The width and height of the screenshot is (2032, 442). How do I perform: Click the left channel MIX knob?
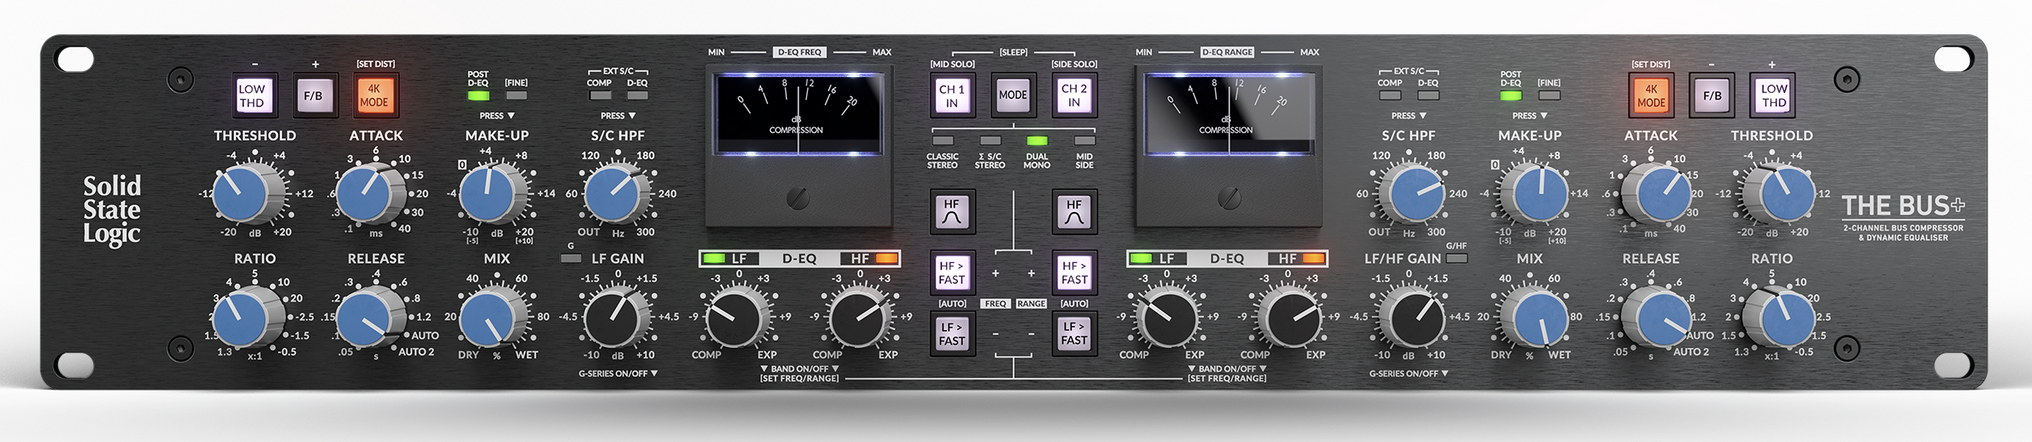(x=489, y=318)
